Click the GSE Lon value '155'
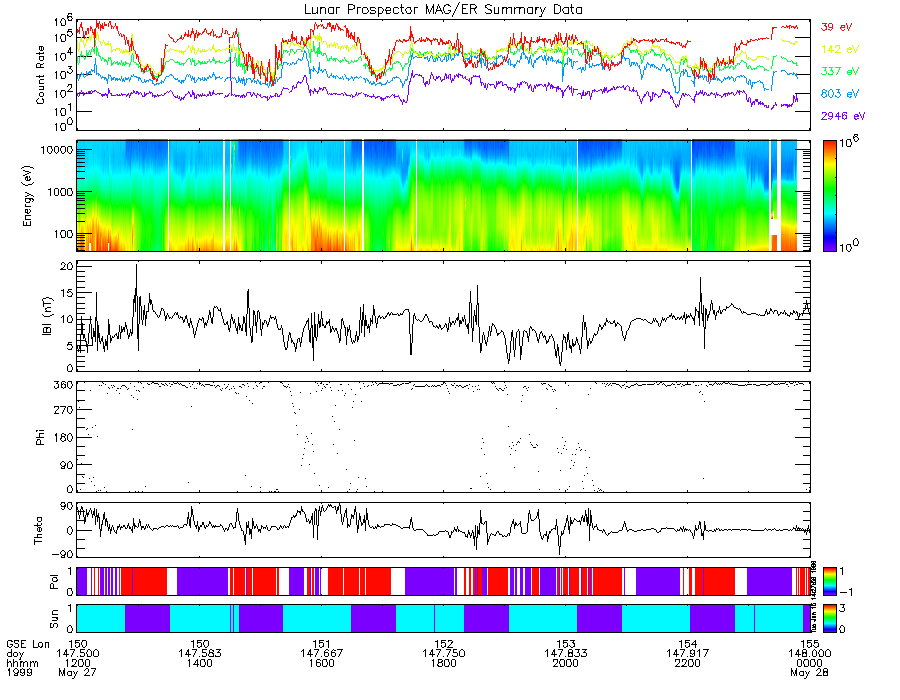 809,644
